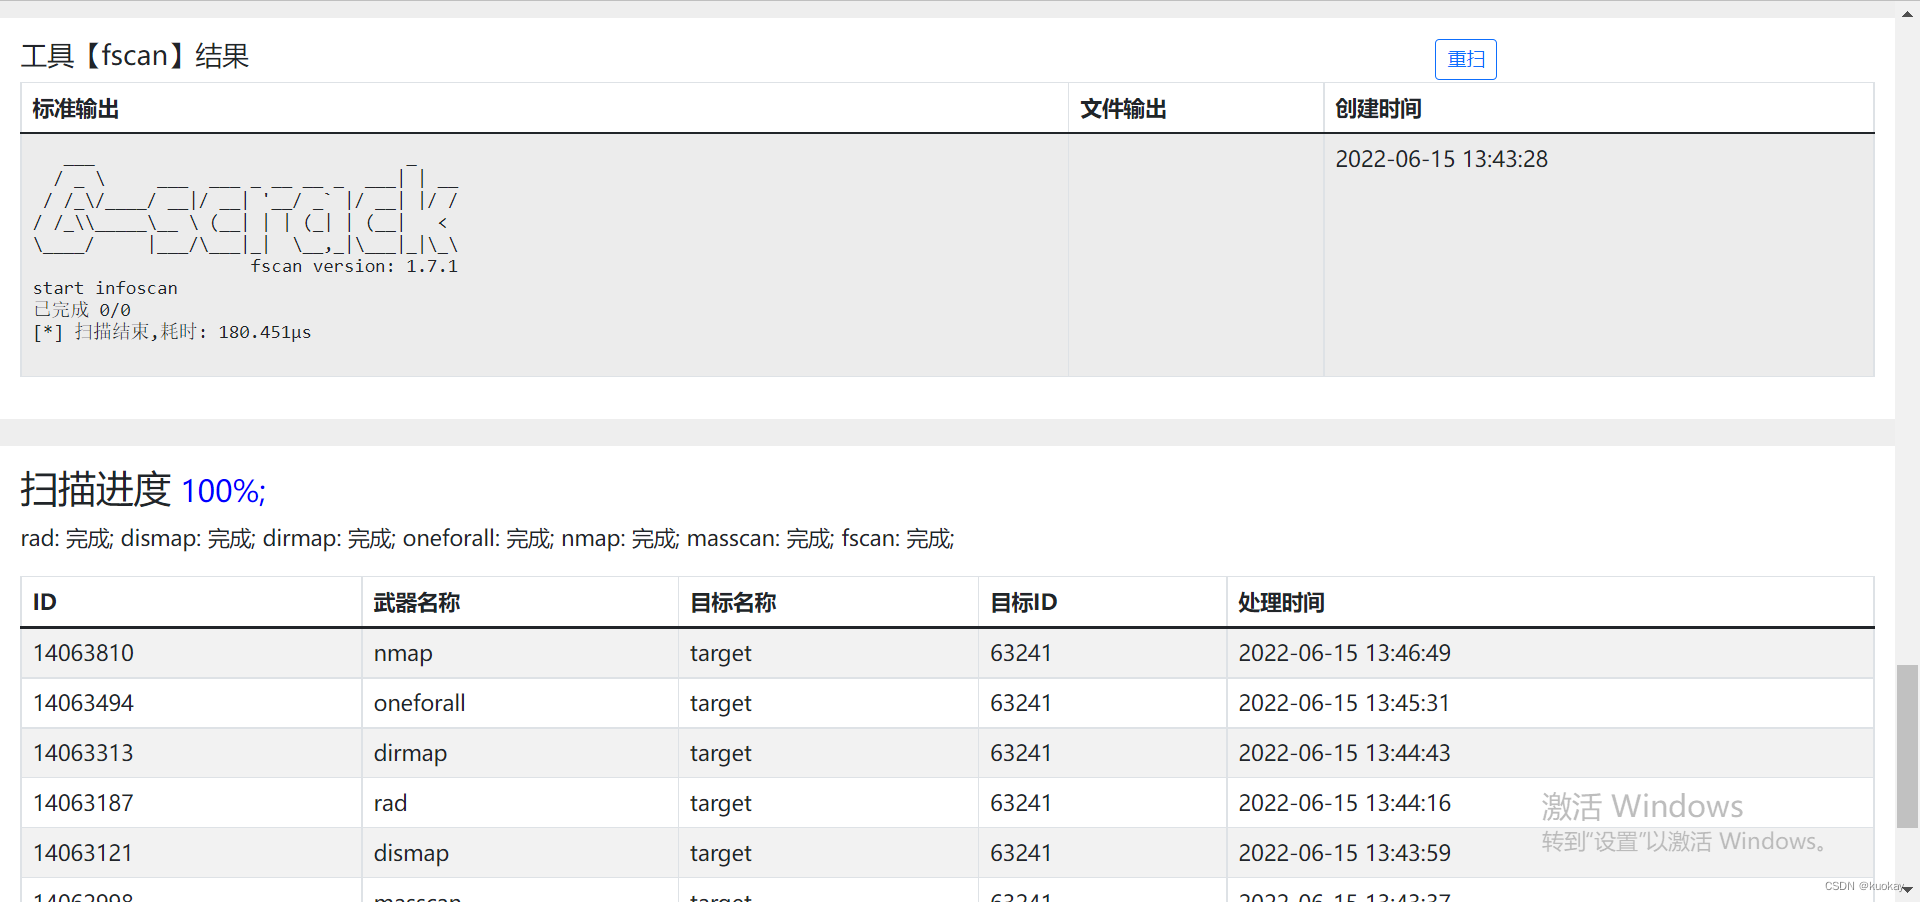
Task: Click time 2022-06-15 13:45:31
Action: [1344, 703]
